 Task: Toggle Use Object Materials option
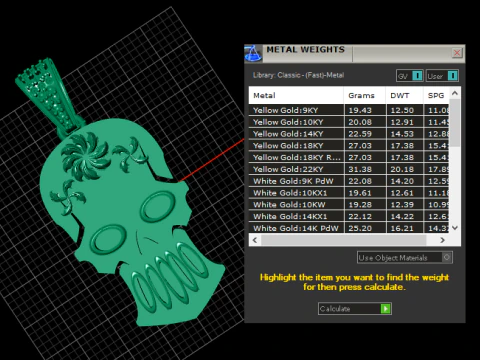[x=405, y=258]
